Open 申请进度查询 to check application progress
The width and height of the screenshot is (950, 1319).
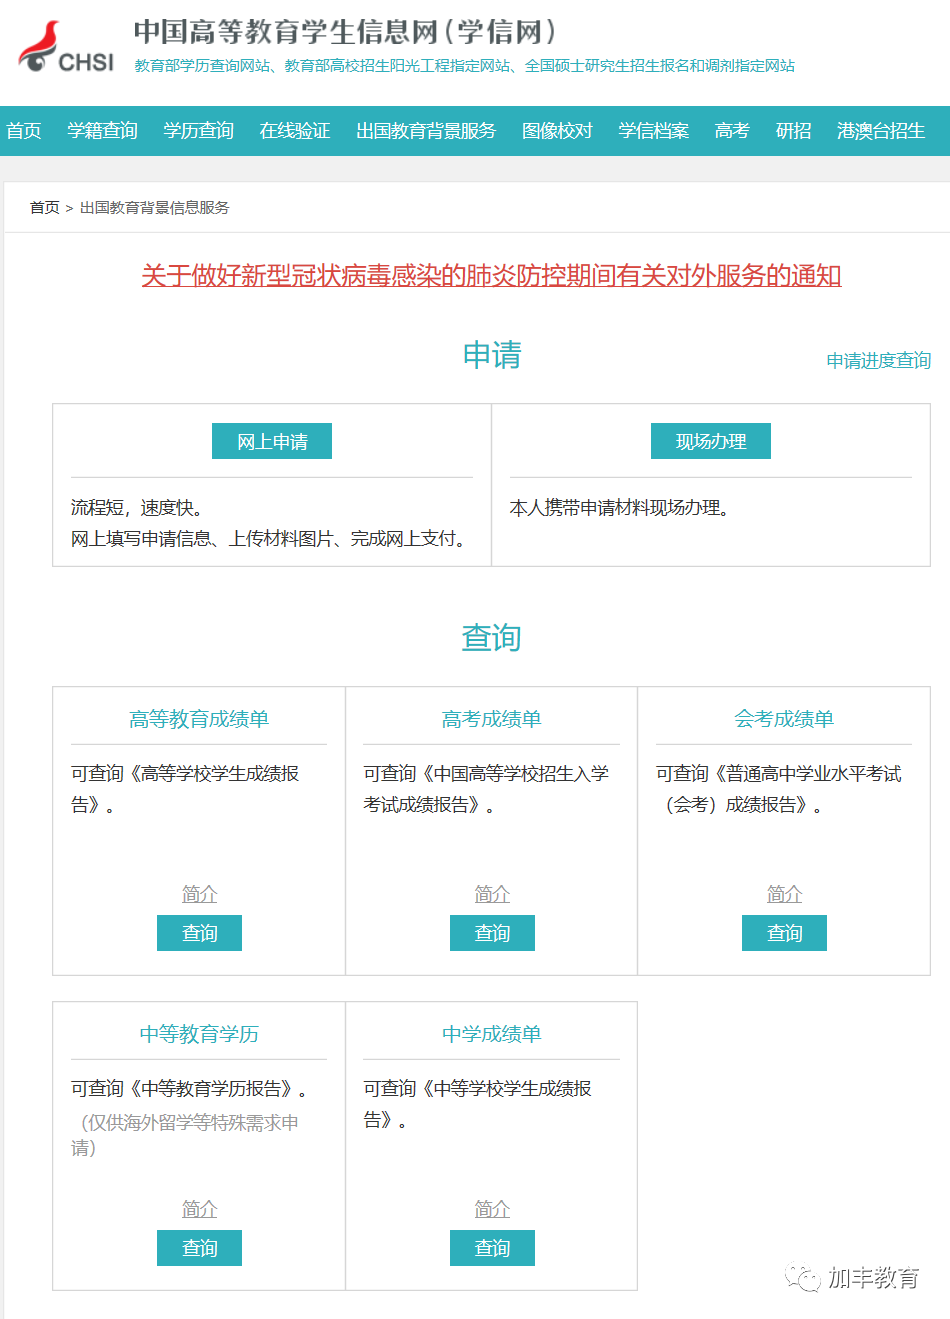pyautogui.click(x=878, y=361)
